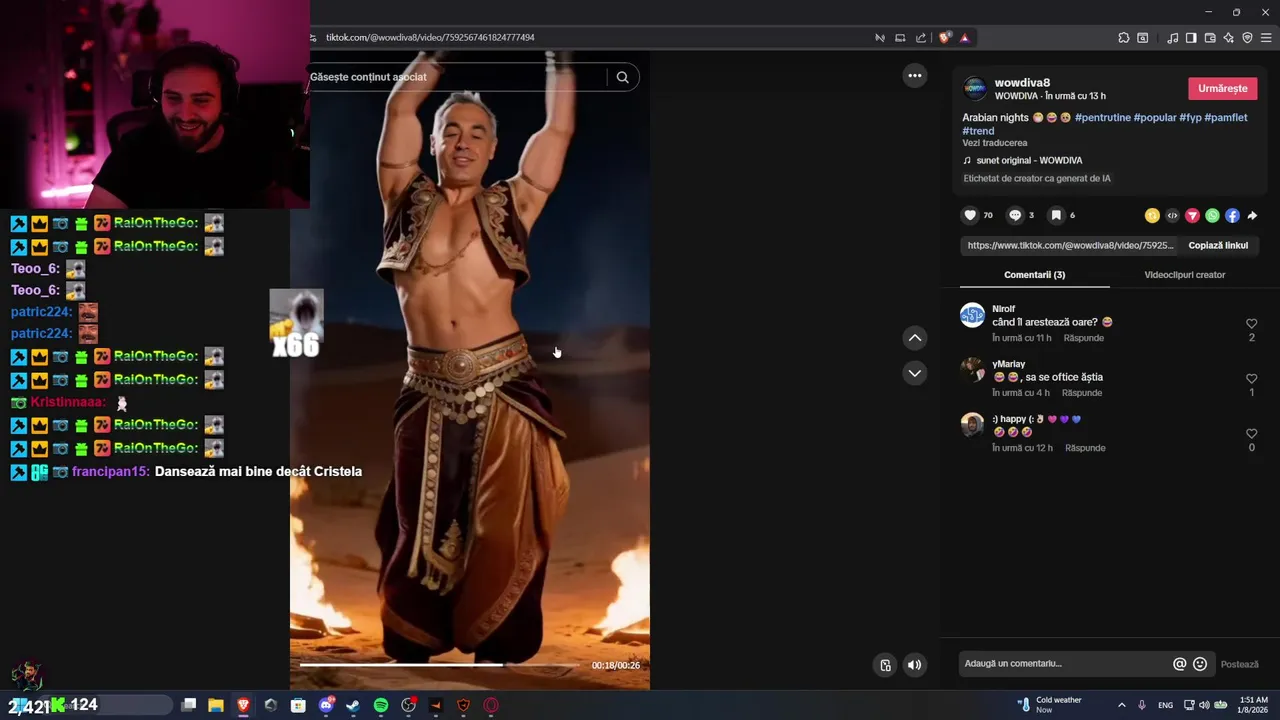
Task: Repost the video with the yellow repost icon
Action: pyautogui.click(x=1152, y=215)
